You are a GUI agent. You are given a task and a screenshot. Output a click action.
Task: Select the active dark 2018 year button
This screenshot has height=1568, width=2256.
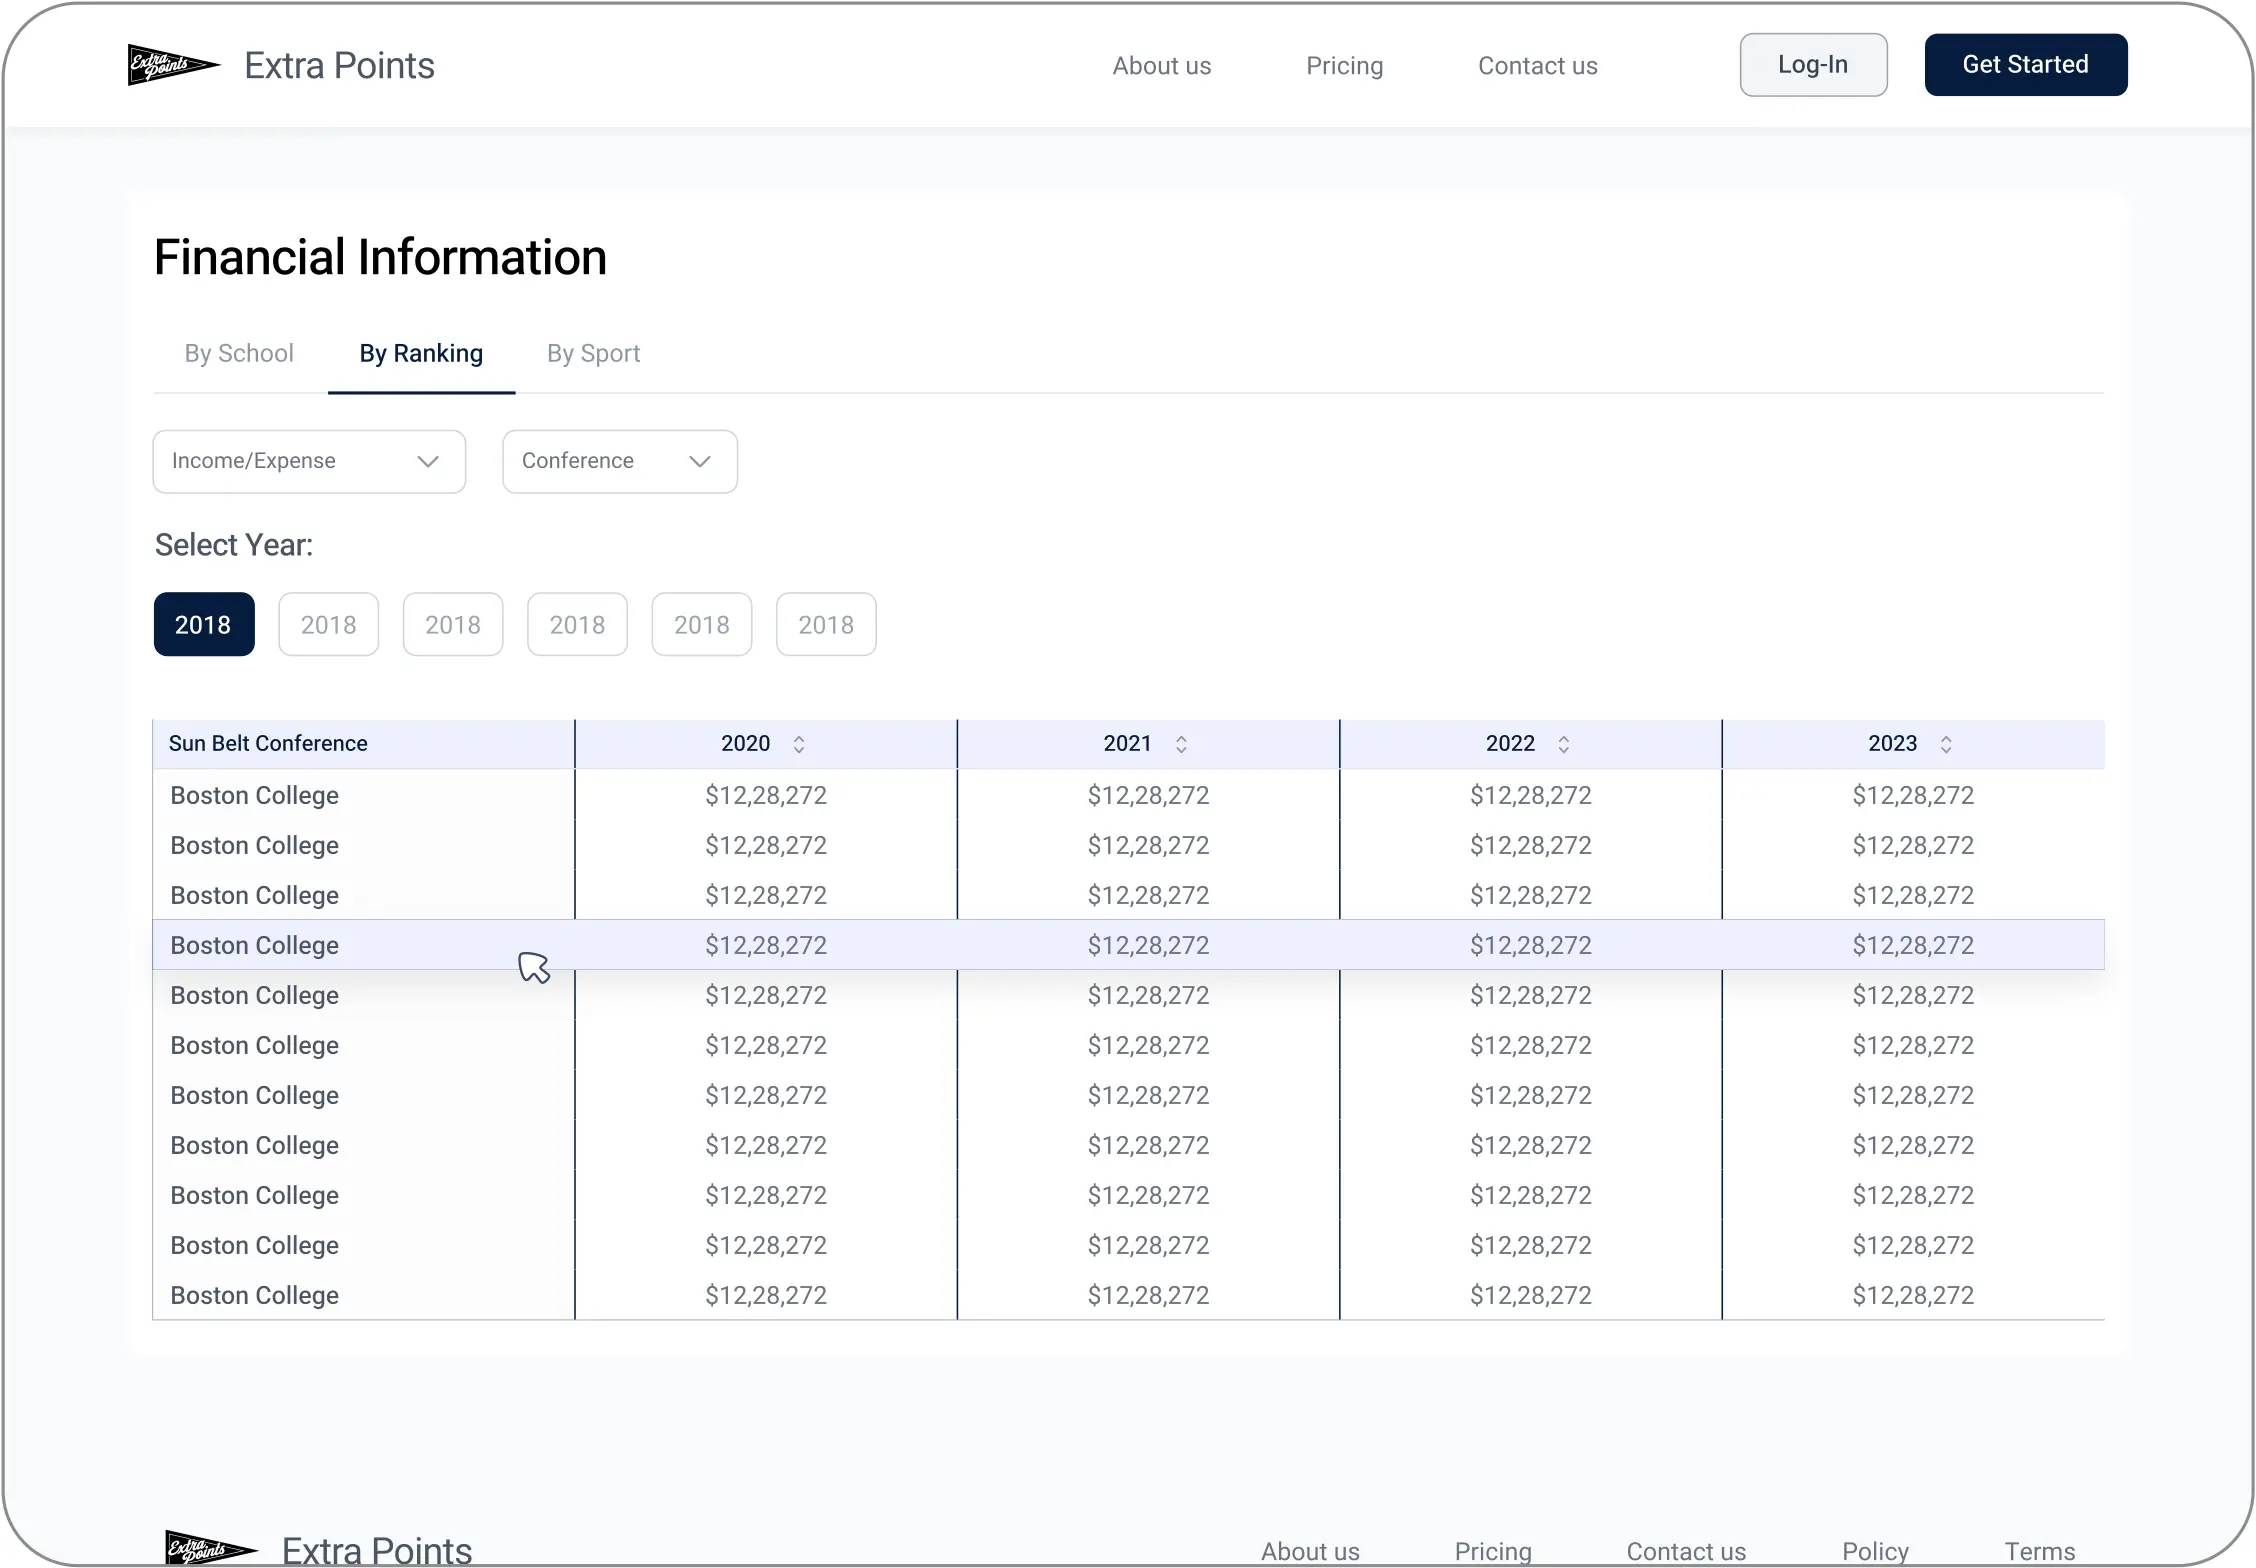(204, 624)
